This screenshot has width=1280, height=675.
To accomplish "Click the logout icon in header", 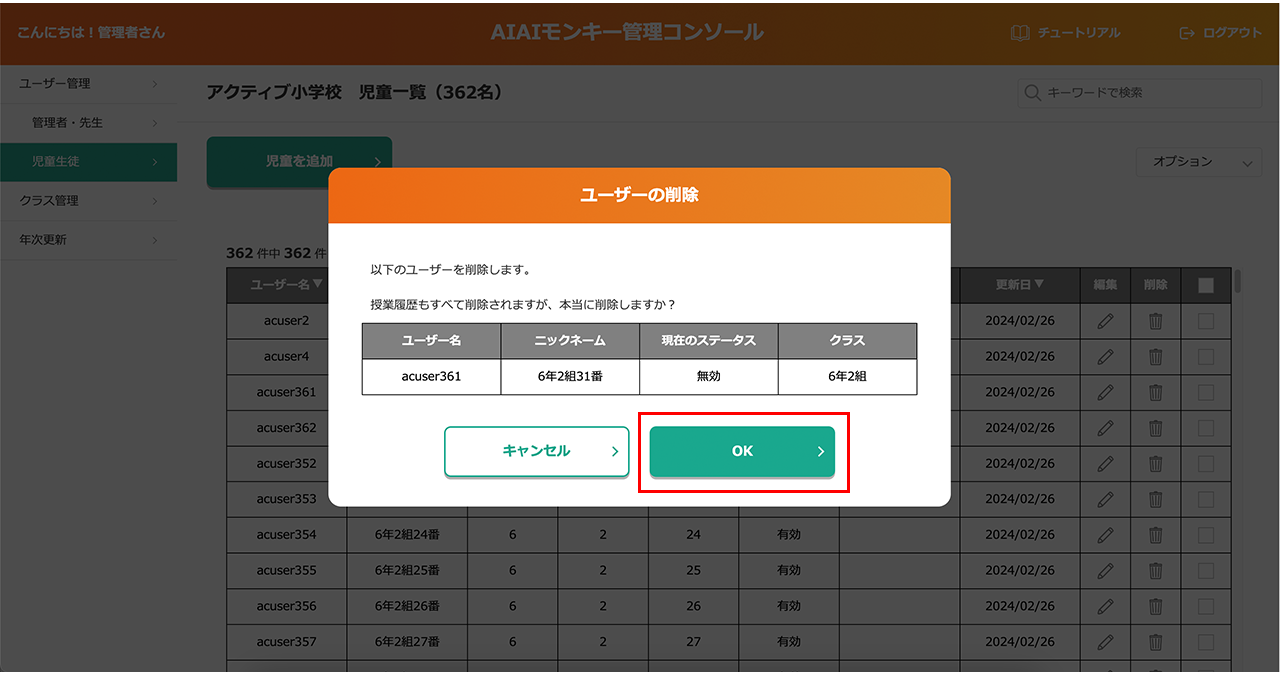I will 1187,33.
